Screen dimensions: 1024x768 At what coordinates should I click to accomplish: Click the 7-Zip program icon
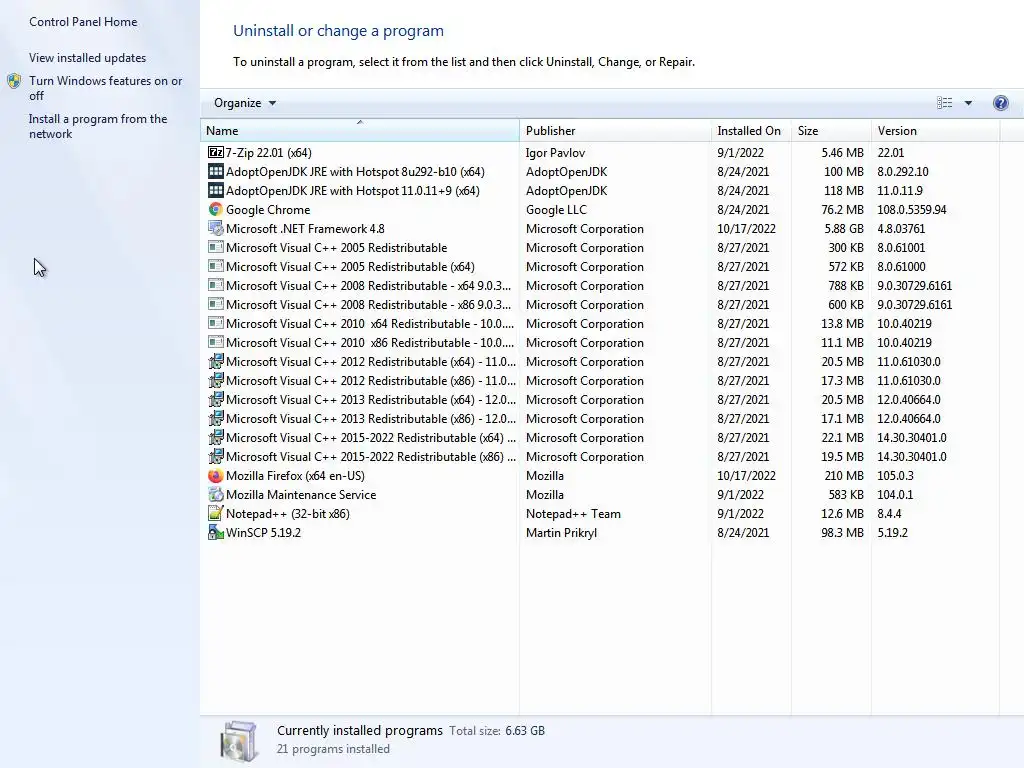click(216, 152)
